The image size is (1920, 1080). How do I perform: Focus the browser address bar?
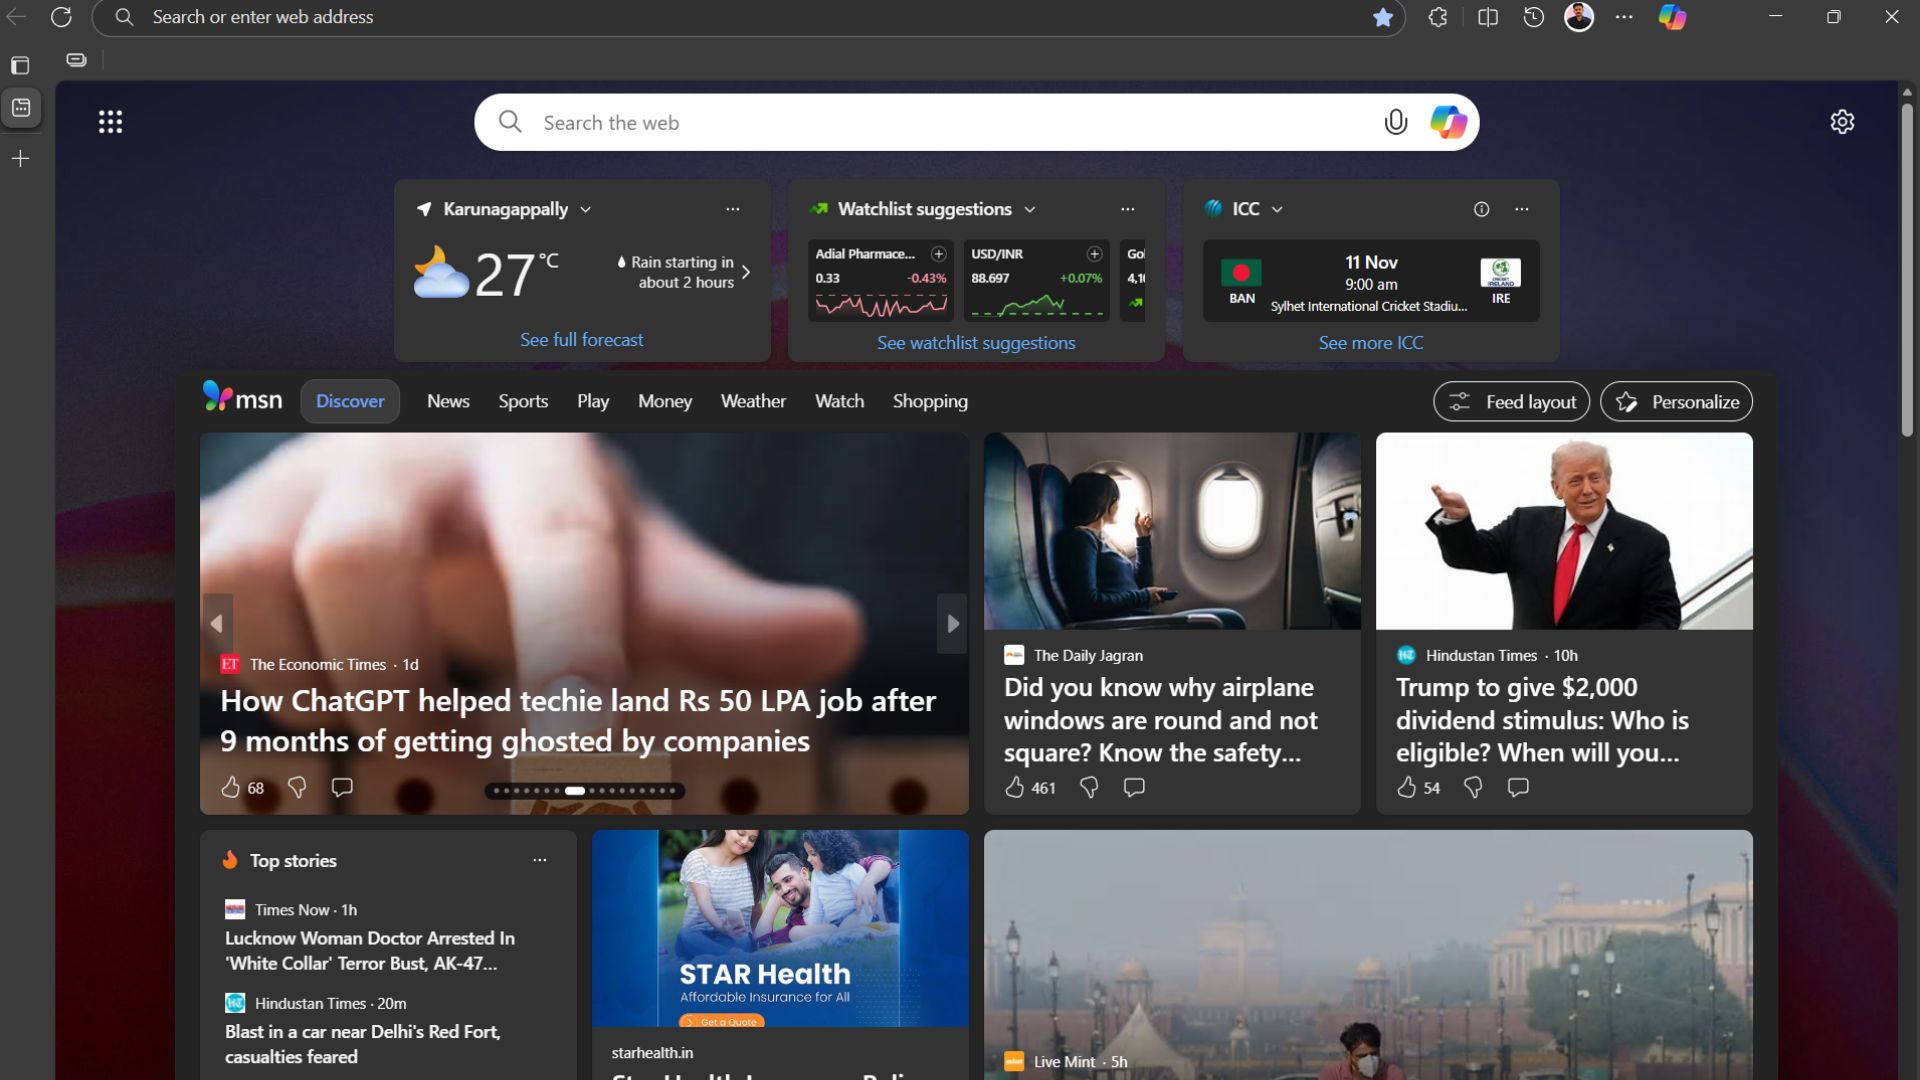pyautogui.click(x=750, y=17)
